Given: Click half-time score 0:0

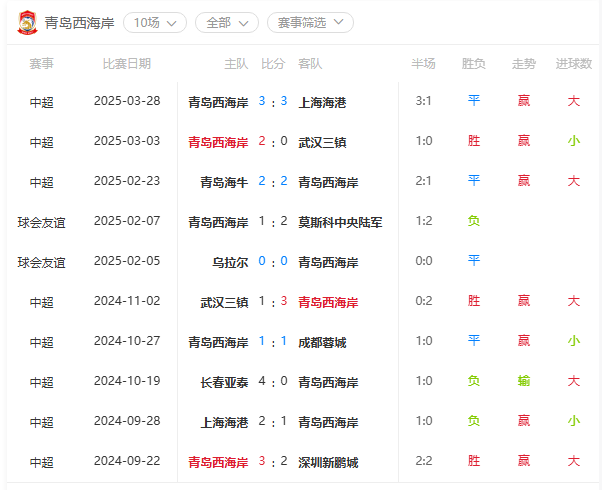Looking at the screenshot, I should [x=423, y=261].
